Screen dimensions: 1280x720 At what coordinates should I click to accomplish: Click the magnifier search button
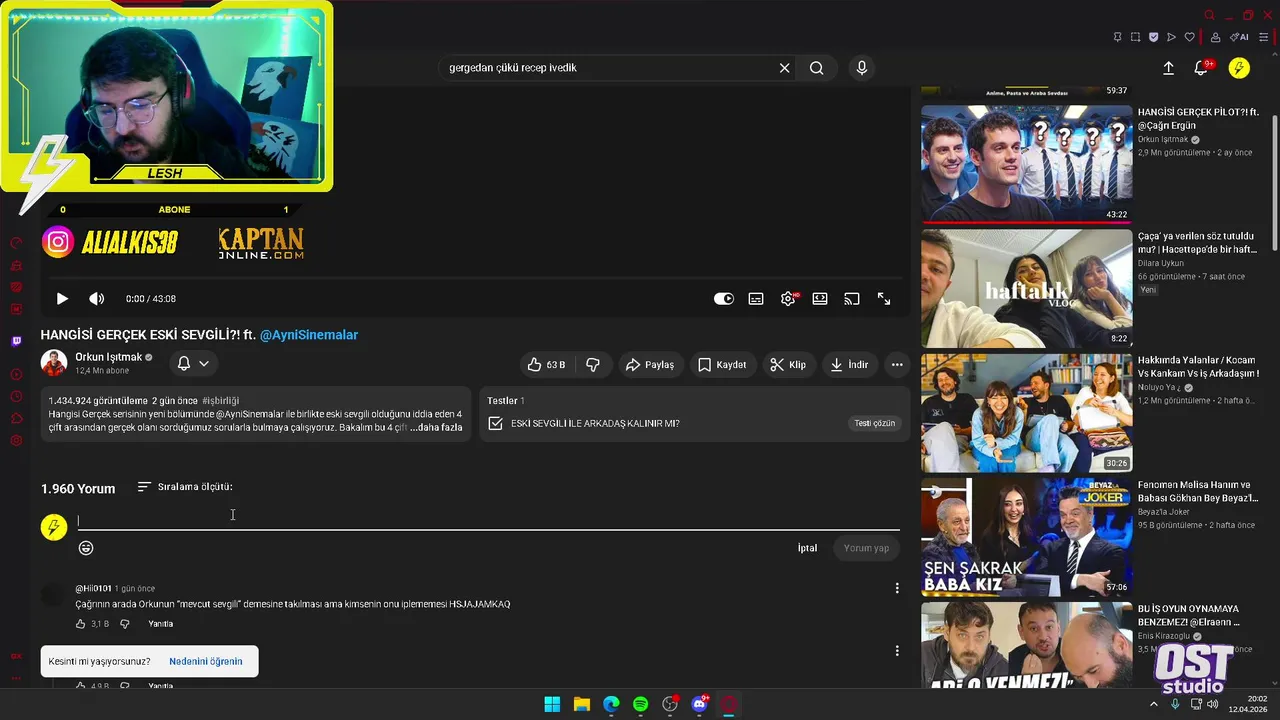tap(817, 68)
